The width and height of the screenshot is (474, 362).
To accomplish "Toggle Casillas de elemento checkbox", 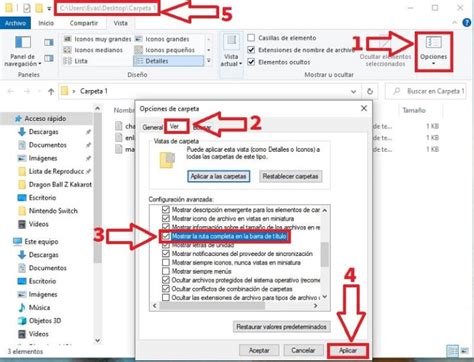I will point(251,38).
